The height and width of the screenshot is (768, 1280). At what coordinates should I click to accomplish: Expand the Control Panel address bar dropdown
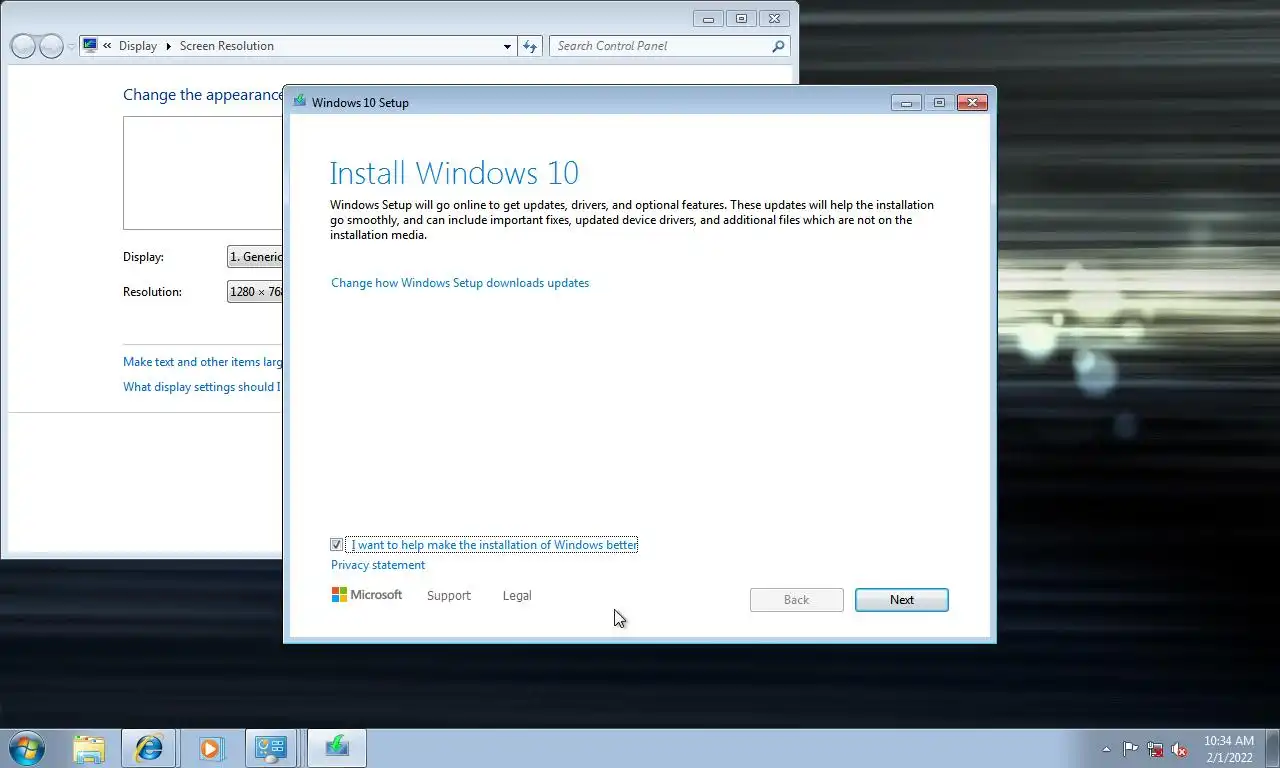507,46
